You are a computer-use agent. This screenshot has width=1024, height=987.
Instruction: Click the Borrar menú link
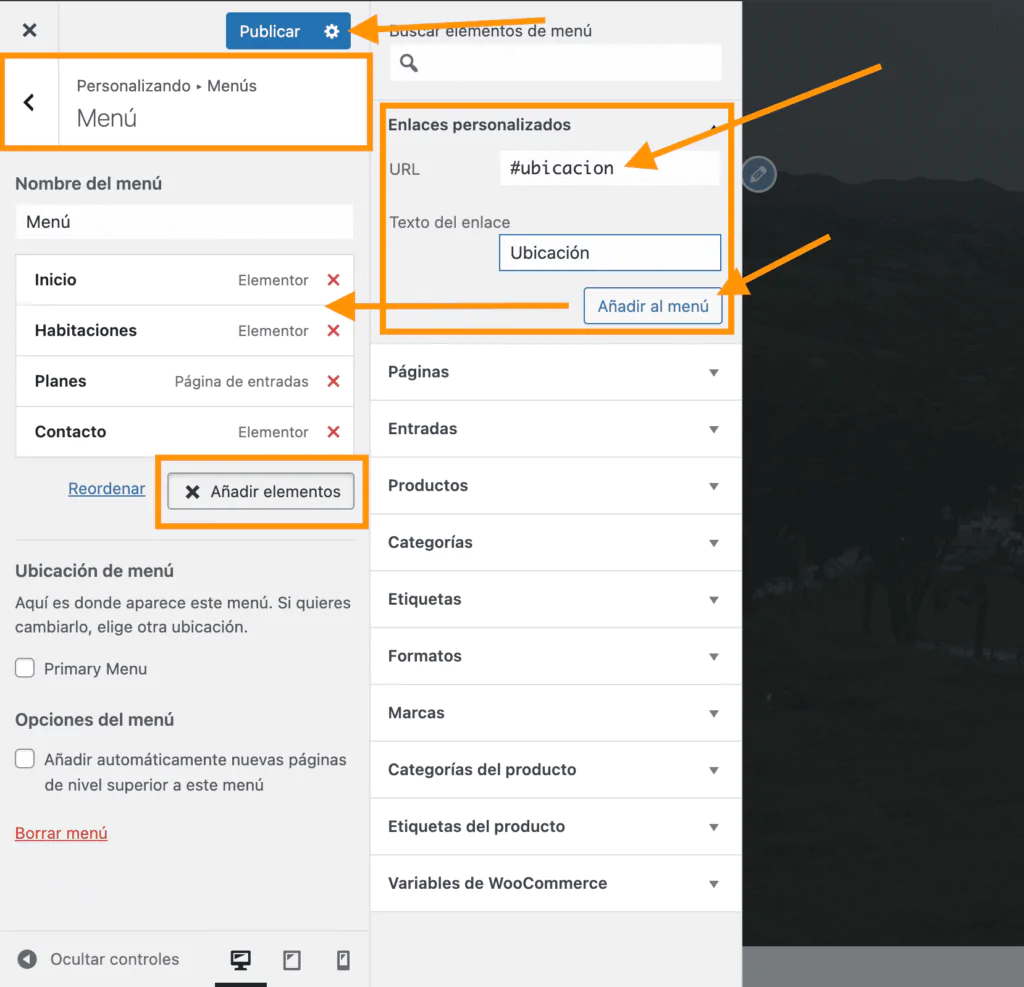61,833
